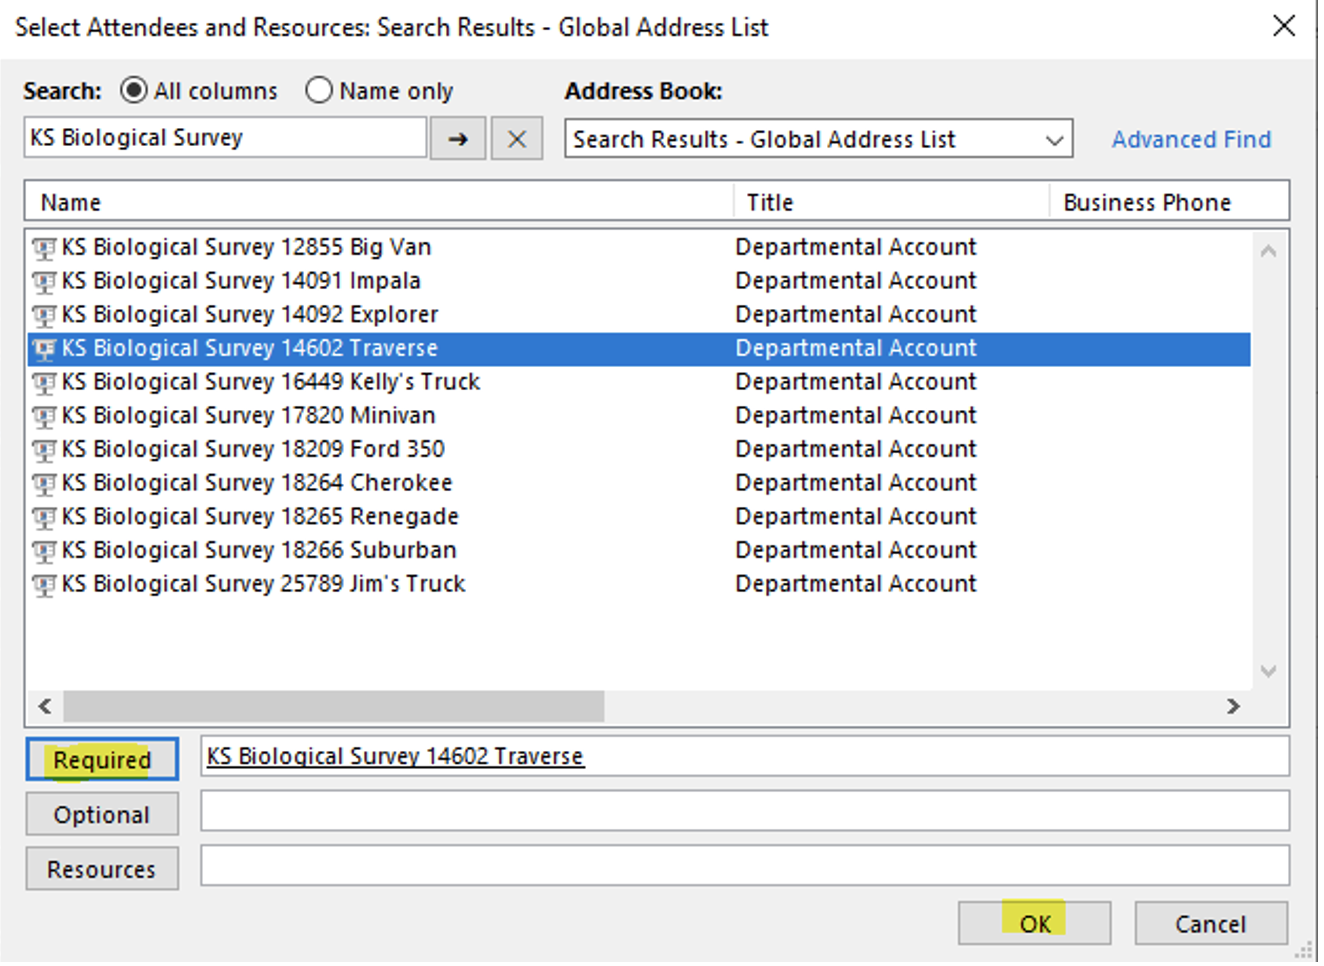Open the Advanced Find link
This screenshot has height=966, width=1324.
tap(1190, 140)
